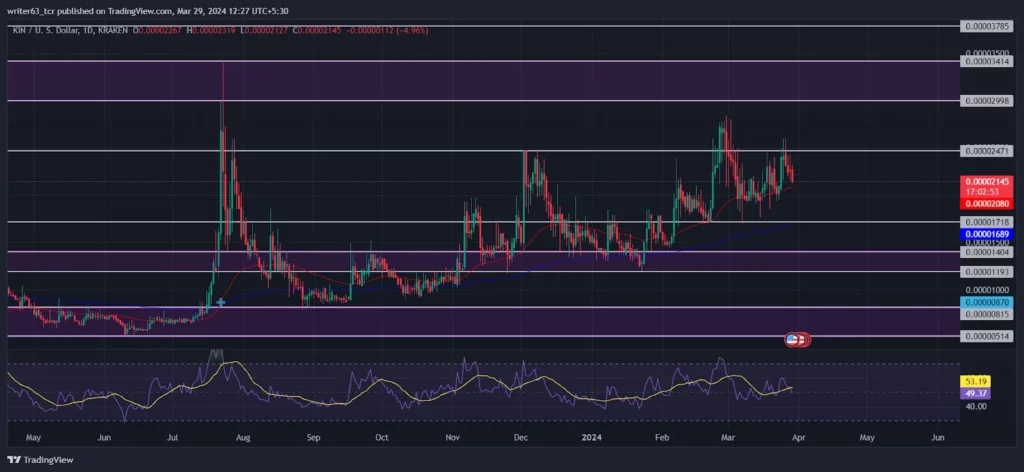
Task: Click the Nov label on time axis
Action: pyautogui.click(x=452, y=437)
